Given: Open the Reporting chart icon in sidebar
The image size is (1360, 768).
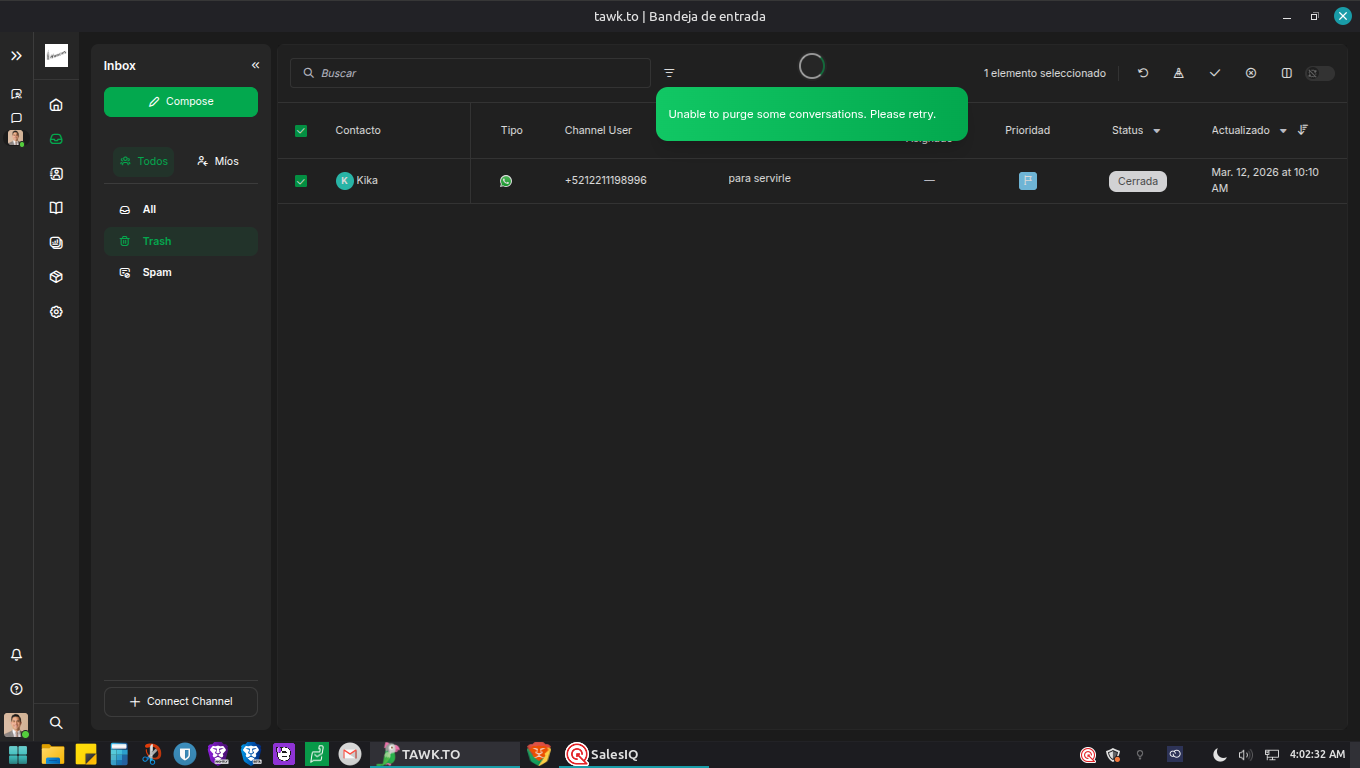Looking at the screenshot, I should 56,243.
